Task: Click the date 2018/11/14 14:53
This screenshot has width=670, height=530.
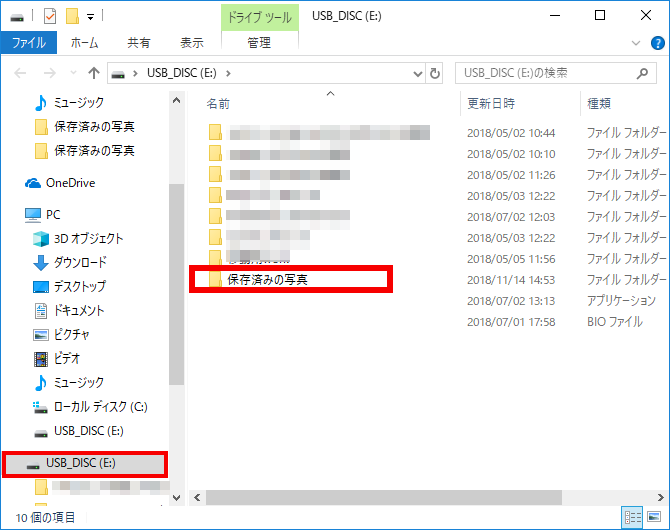Action: [511, 280]
